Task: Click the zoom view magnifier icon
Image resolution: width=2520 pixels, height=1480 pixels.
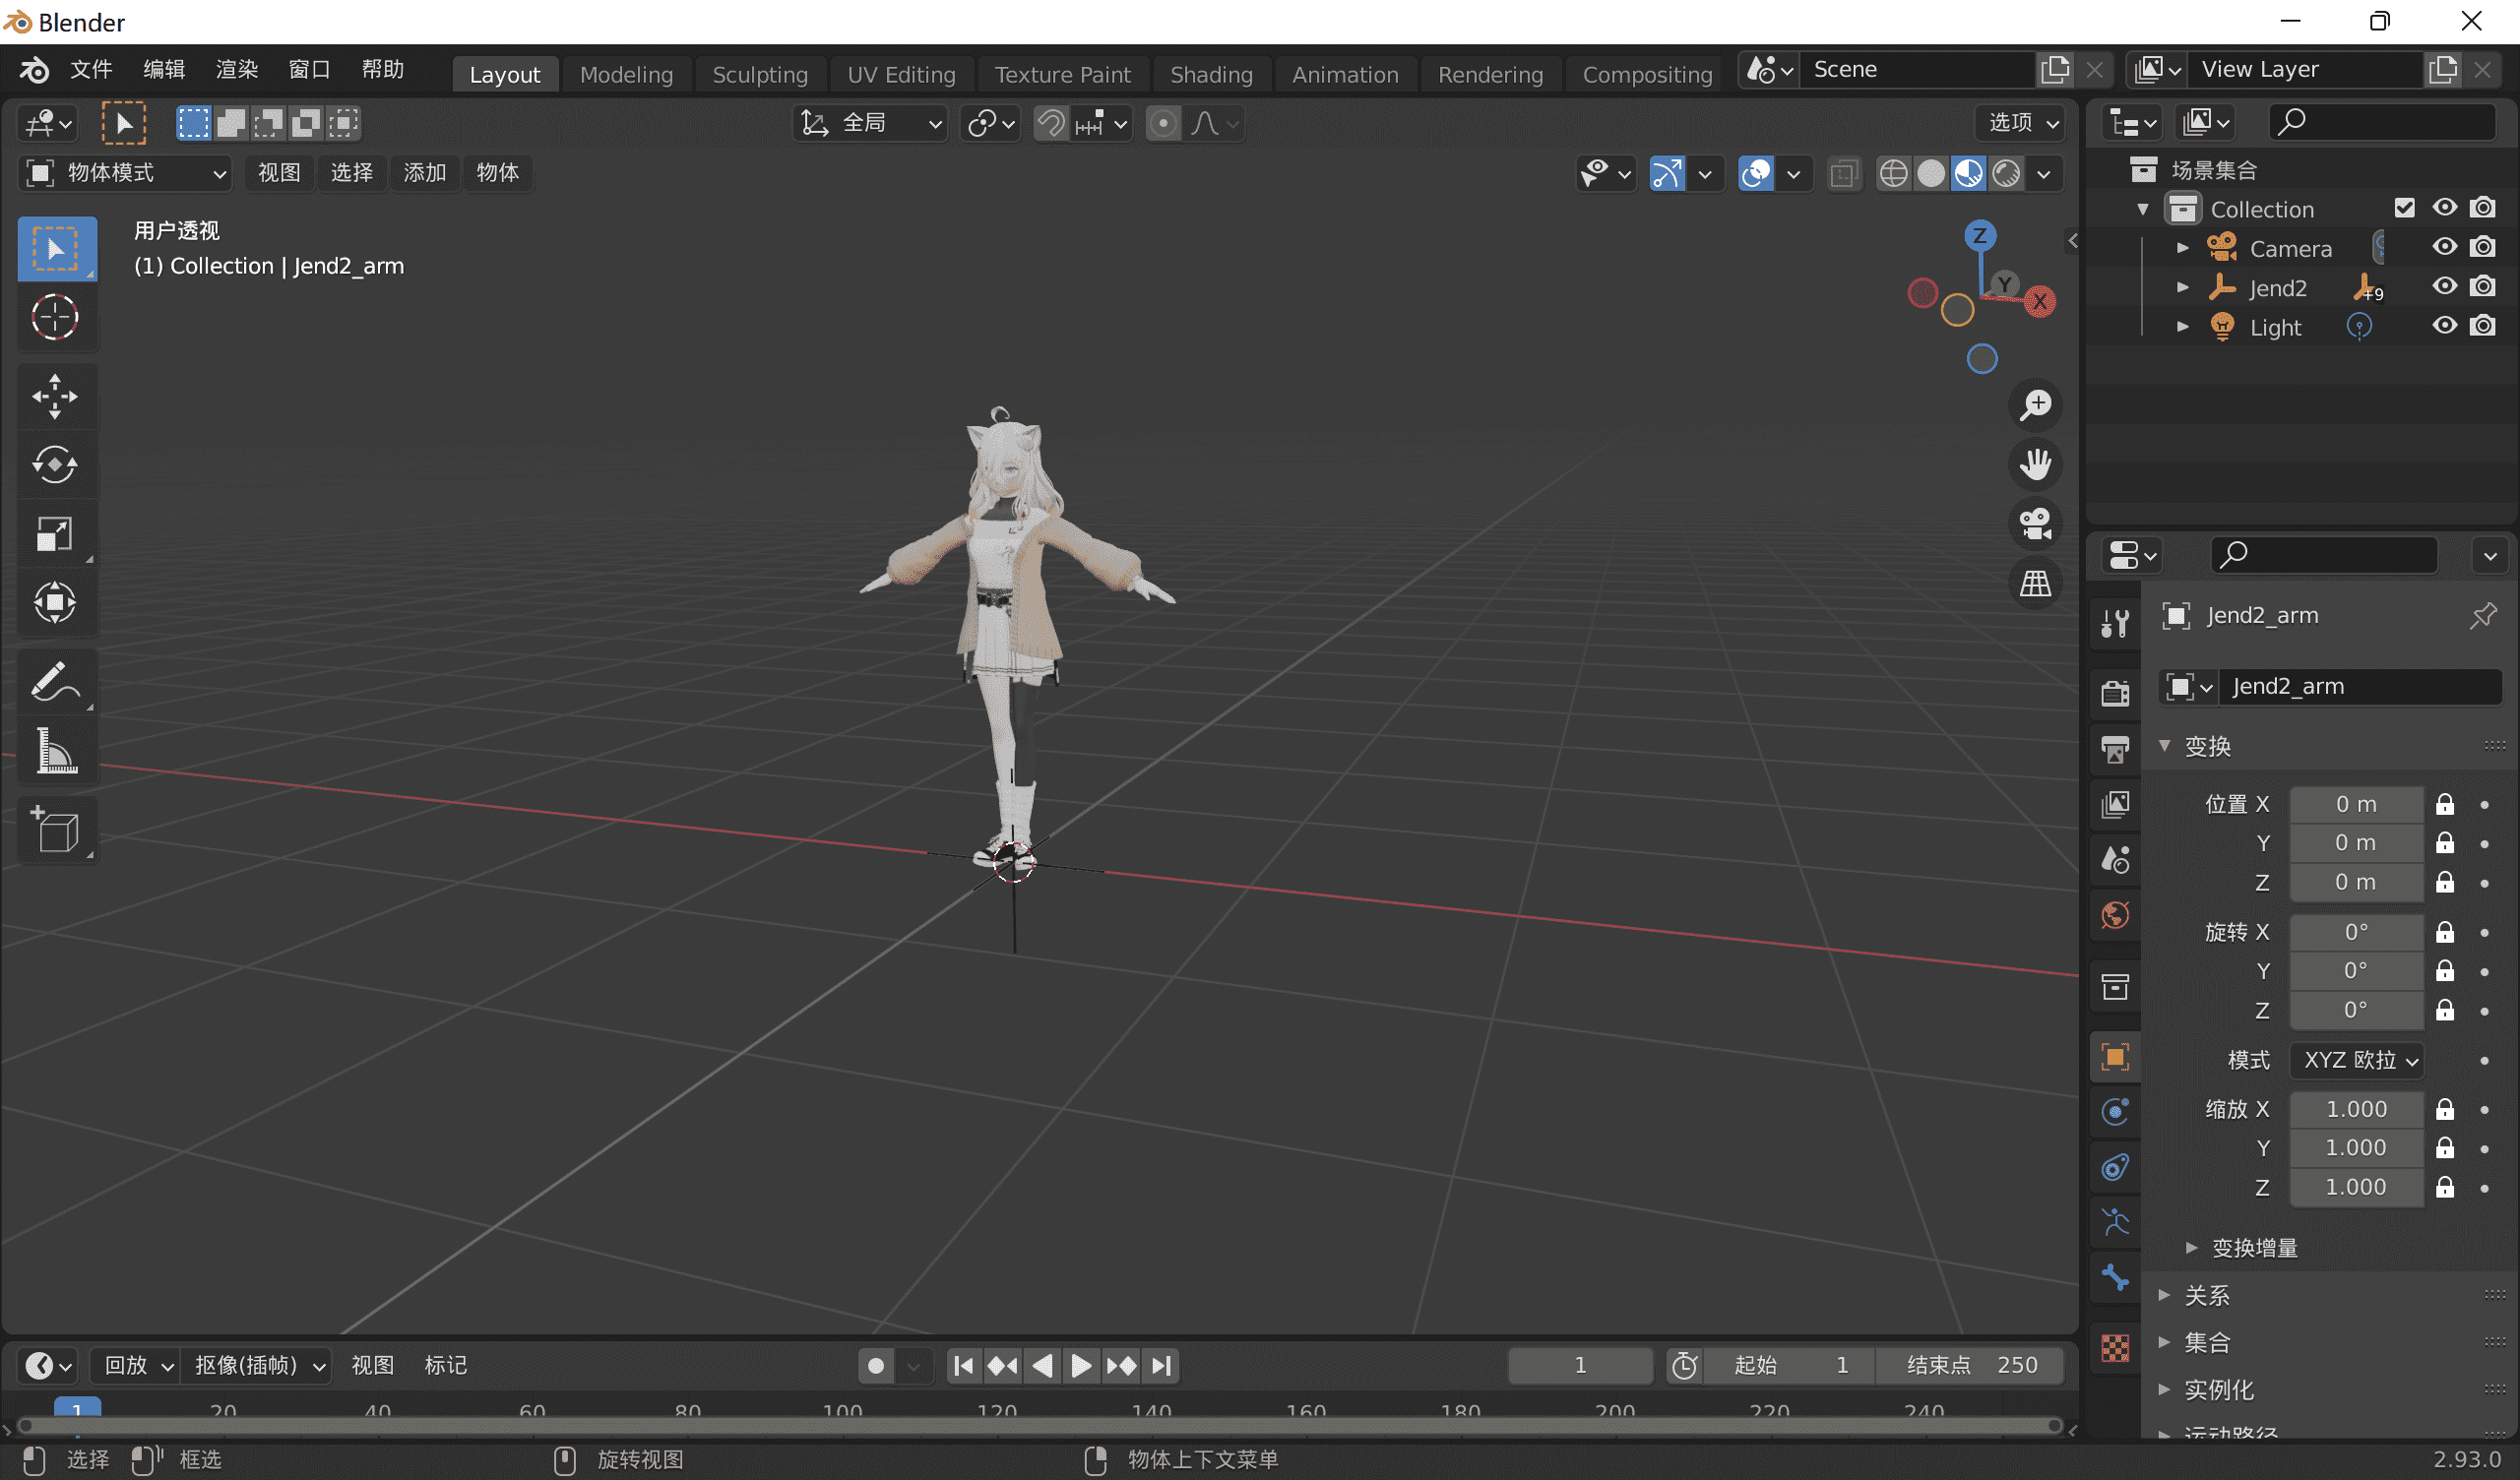Action: click(x=2035, y=405)
